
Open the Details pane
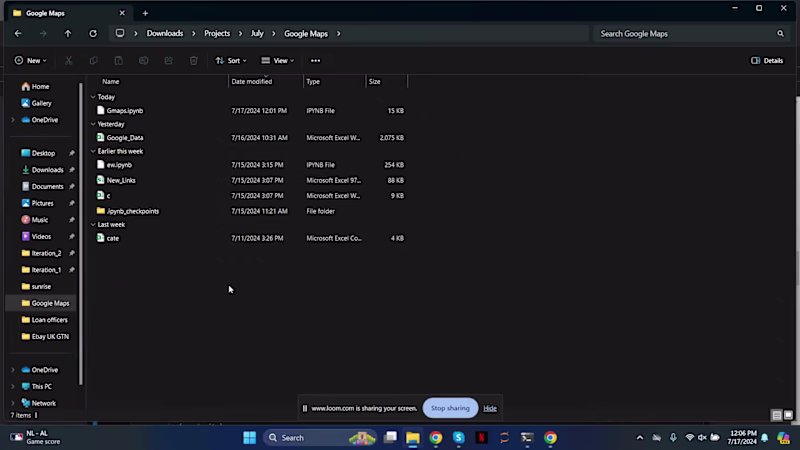coord(767,61)
